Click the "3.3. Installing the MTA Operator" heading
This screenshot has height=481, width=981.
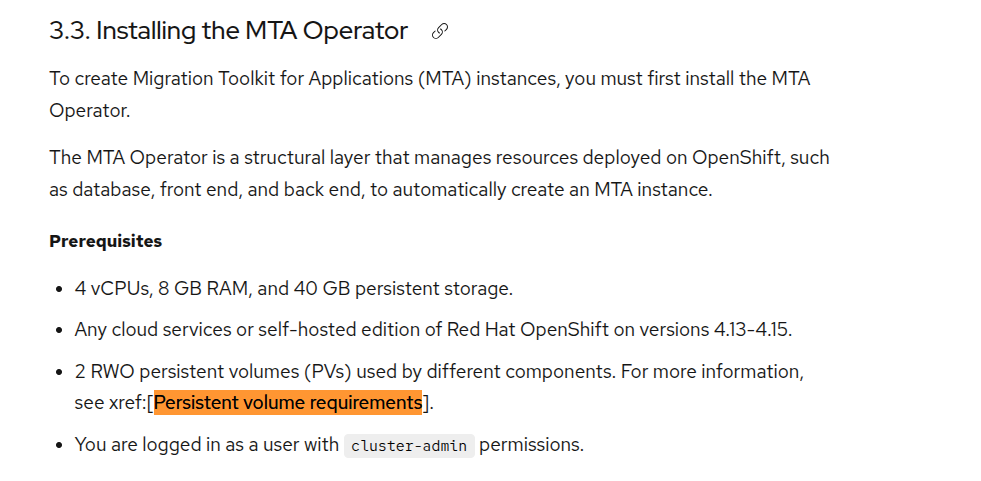[x=228, y=31]
